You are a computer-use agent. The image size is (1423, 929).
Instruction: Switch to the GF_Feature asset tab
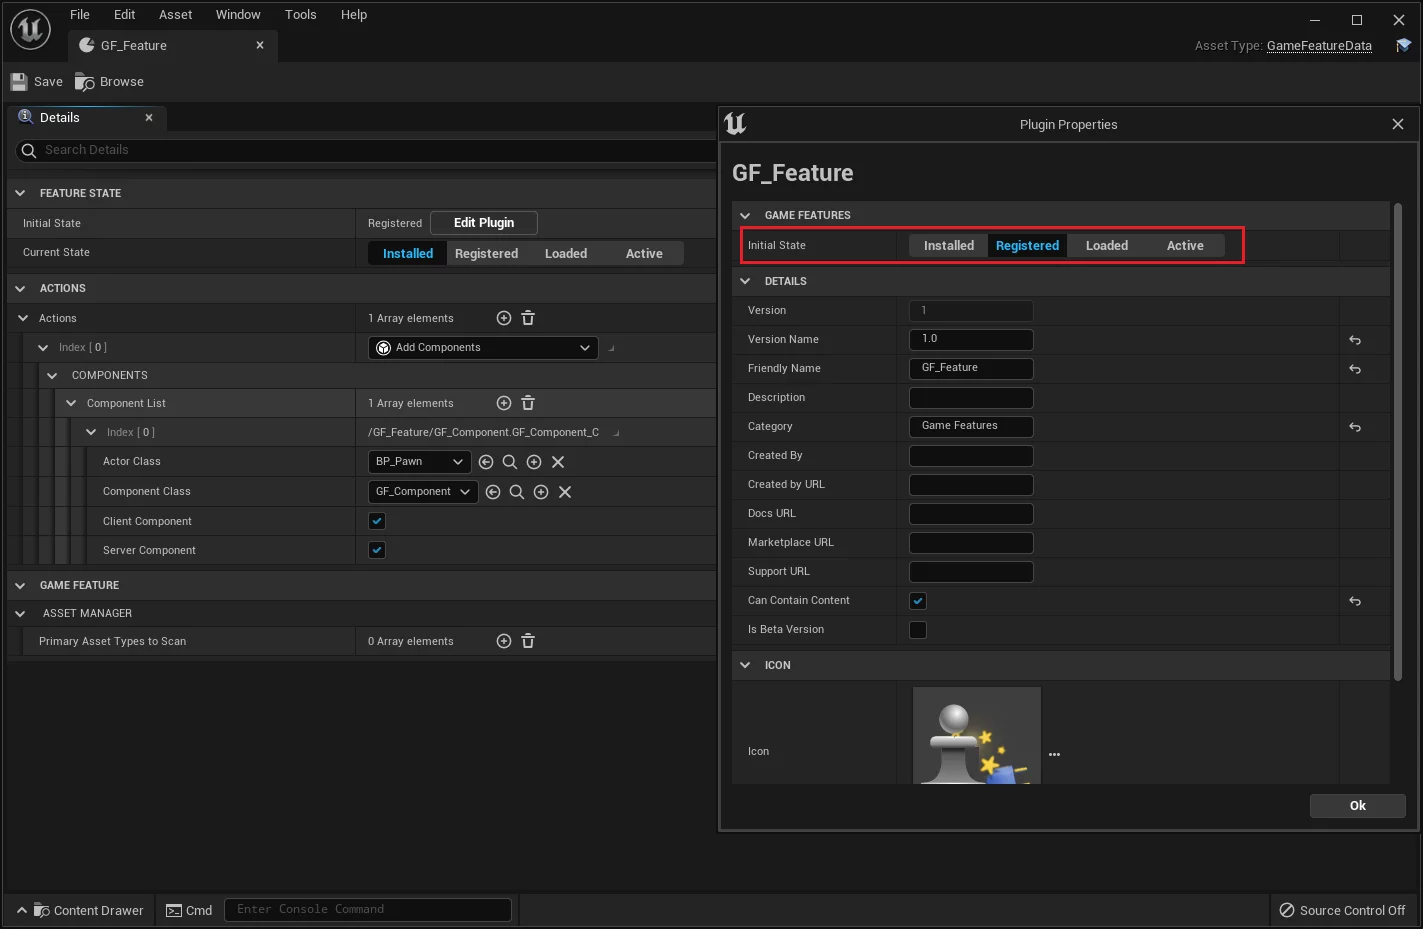pyautogui.click(x=134, y=46)
